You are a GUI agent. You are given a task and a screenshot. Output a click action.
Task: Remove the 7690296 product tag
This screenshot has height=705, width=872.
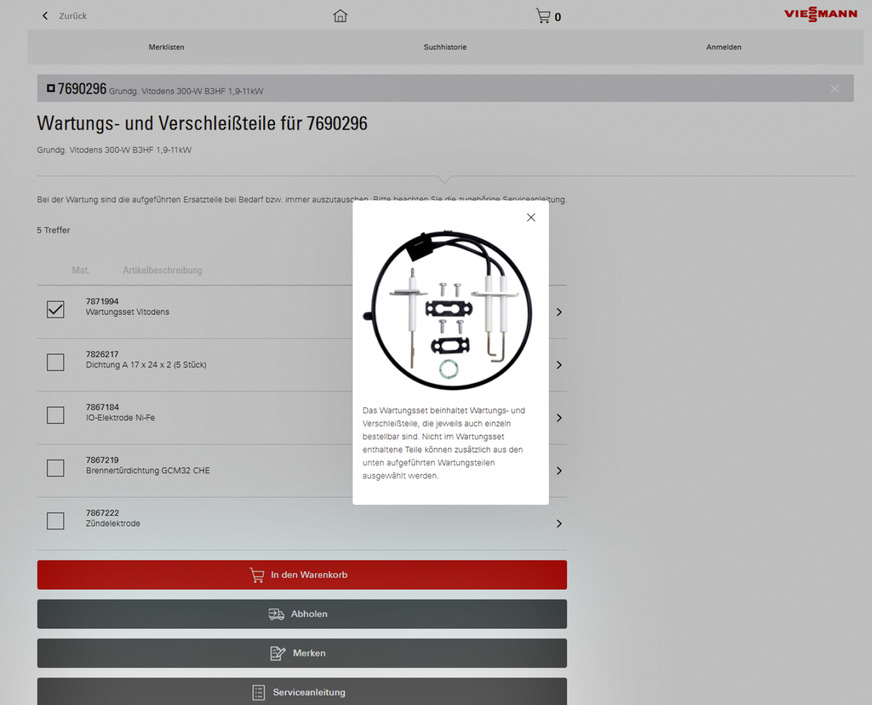835,89
